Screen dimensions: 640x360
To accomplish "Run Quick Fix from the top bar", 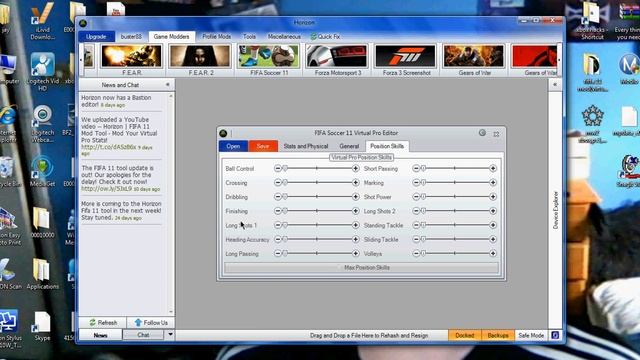I will pos(325,37).
